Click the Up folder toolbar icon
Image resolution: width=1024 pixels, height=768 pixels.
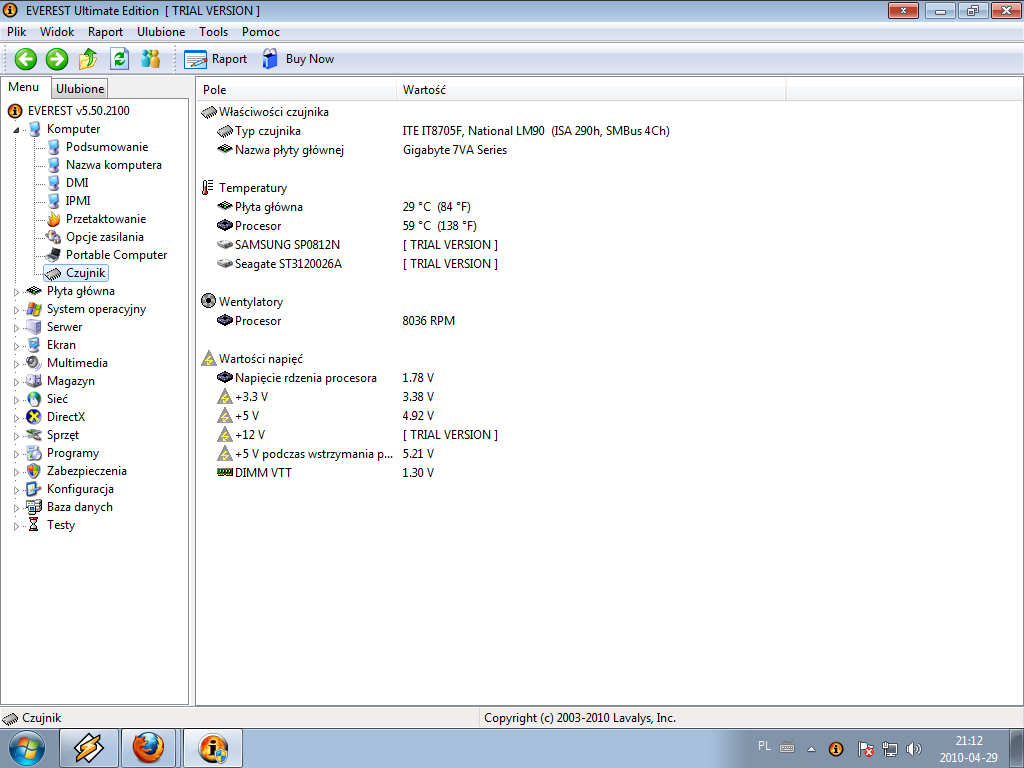88,59
